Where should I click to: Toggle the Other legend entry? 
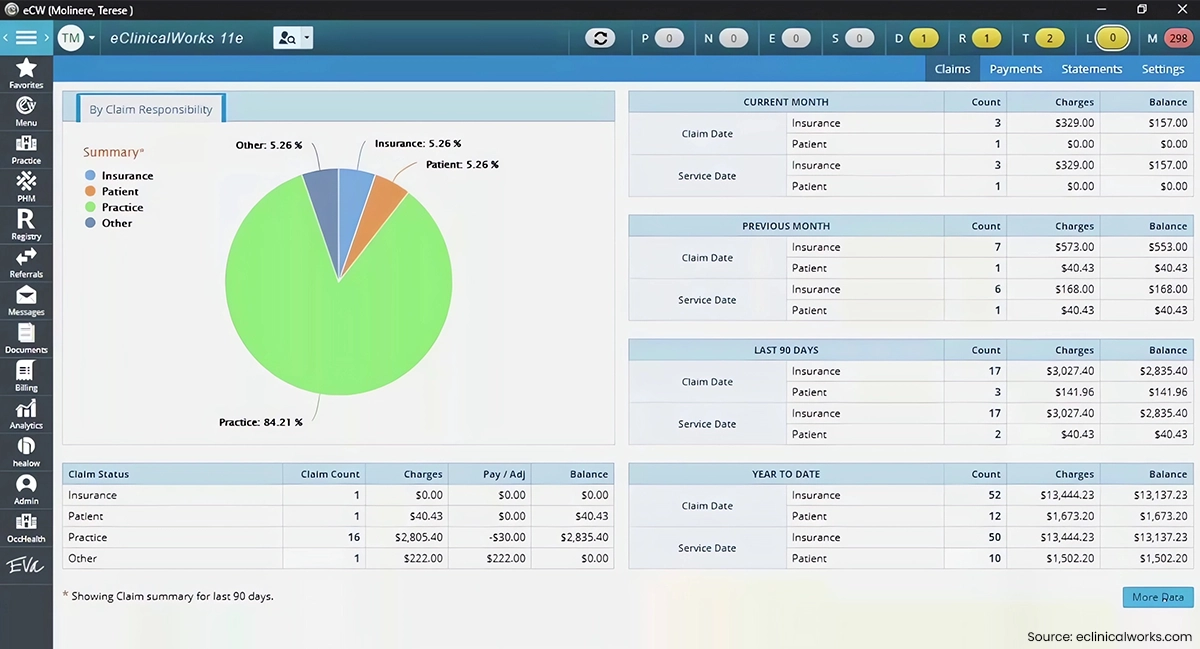pos(109,223)
